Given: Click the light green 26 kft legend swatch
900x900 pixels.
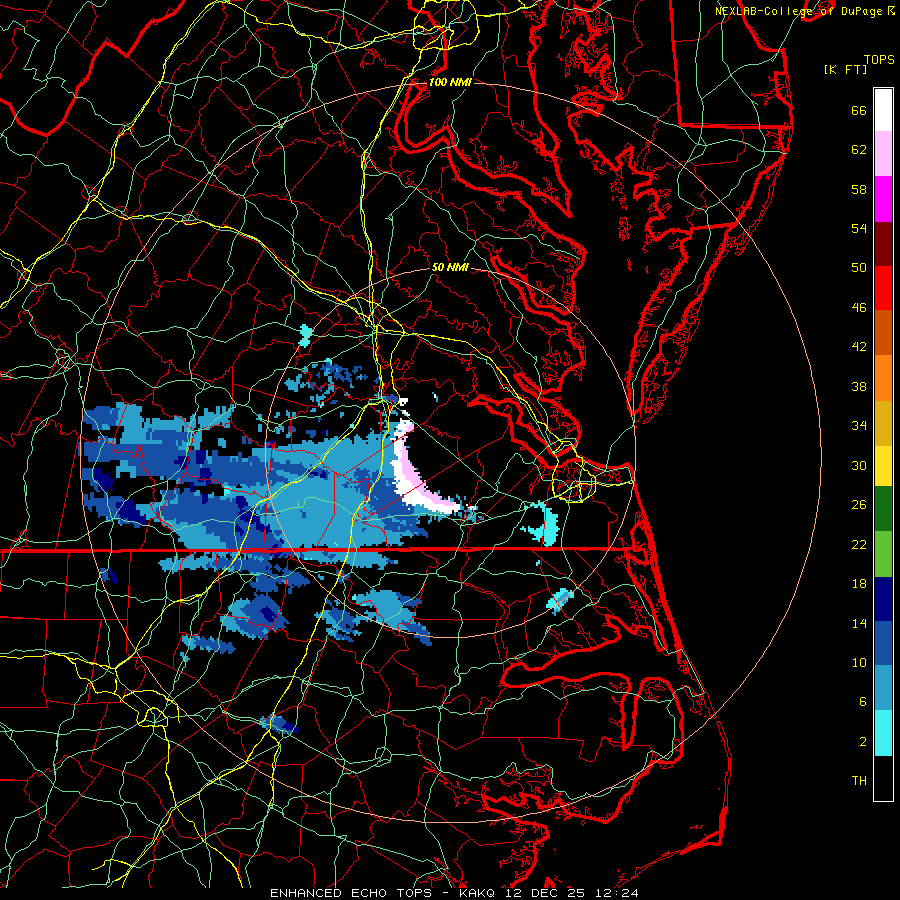Looking at the screenshot, I should tap(883, 554).
